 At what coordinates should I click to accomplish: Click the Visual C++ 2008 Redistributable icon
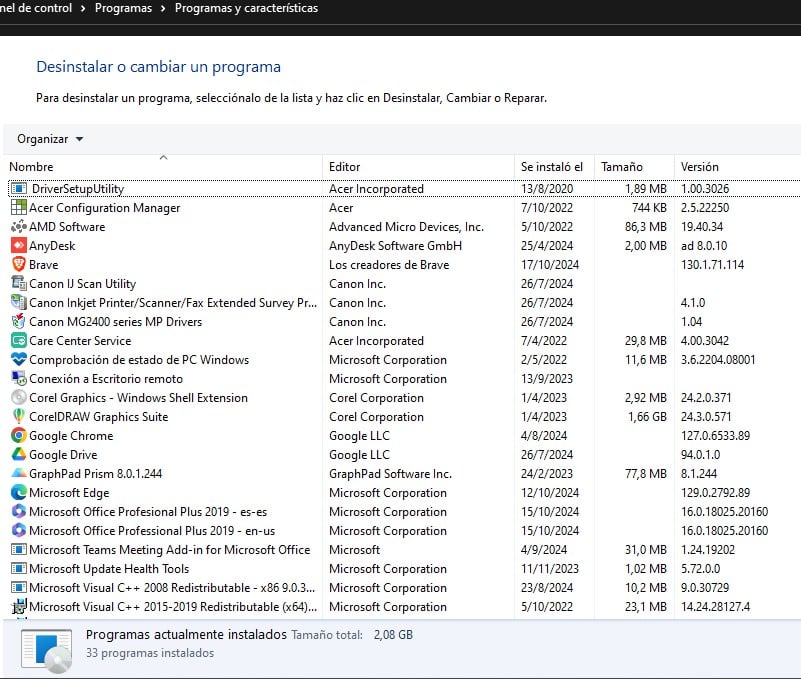19,587
